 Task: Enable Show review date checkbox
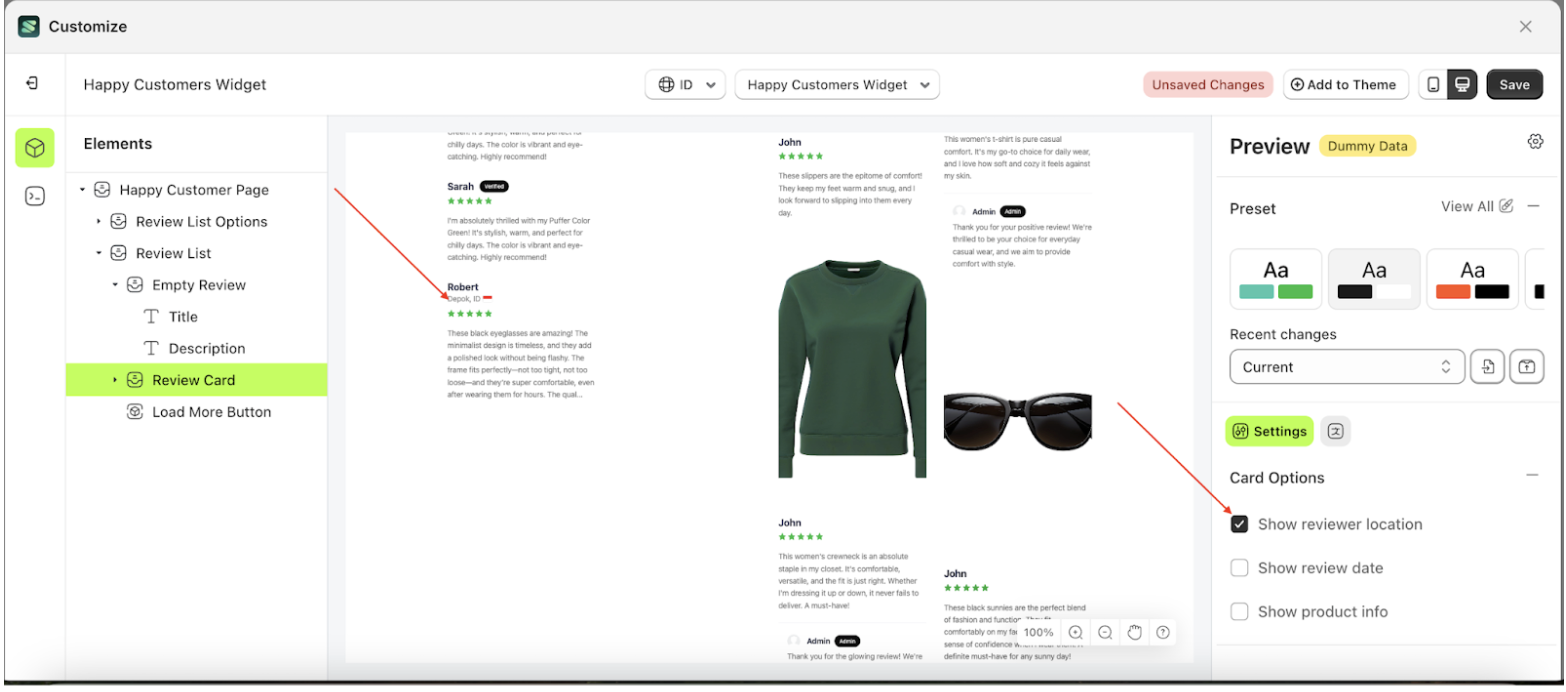click(x=1239, y=568)
